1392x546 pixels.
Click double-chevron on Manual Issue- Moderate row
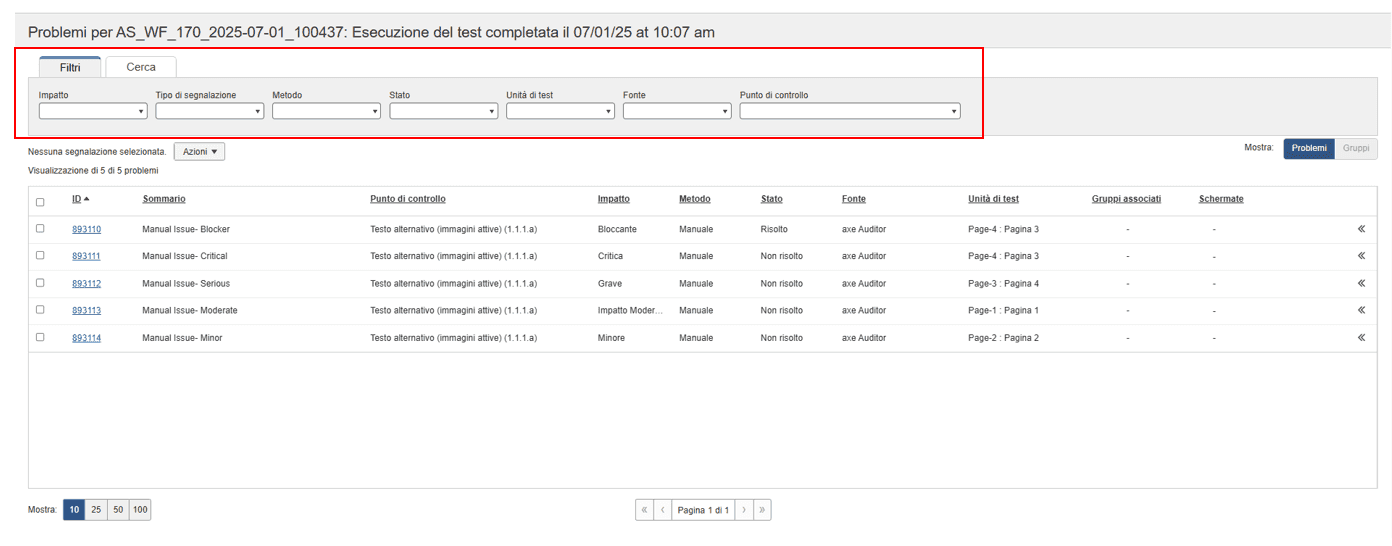click(x=1361, y=310)
